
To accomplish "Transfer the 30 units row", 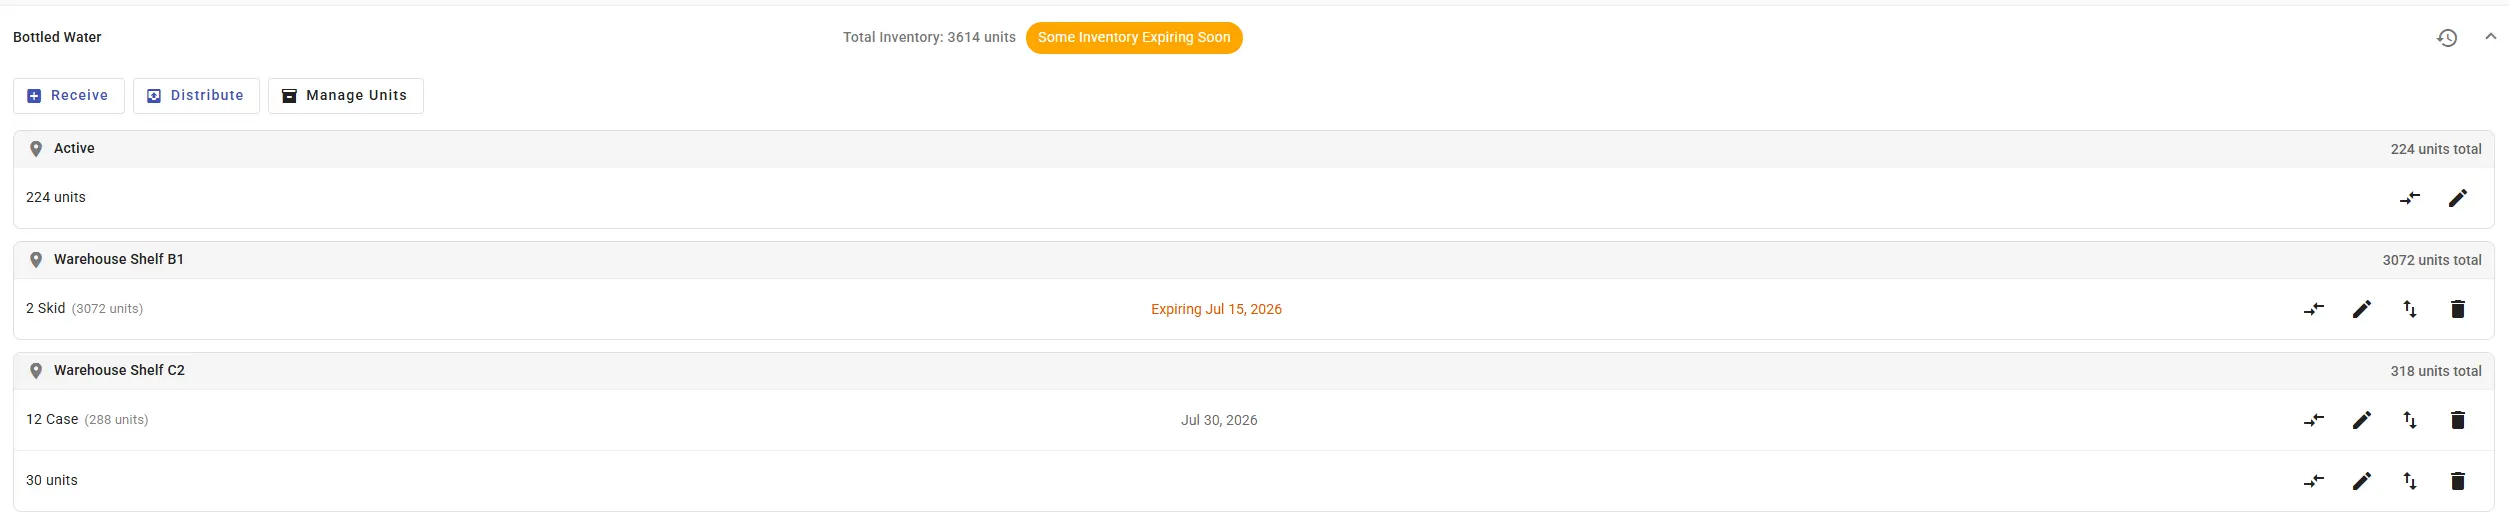I will click(x=2314, y=481).
